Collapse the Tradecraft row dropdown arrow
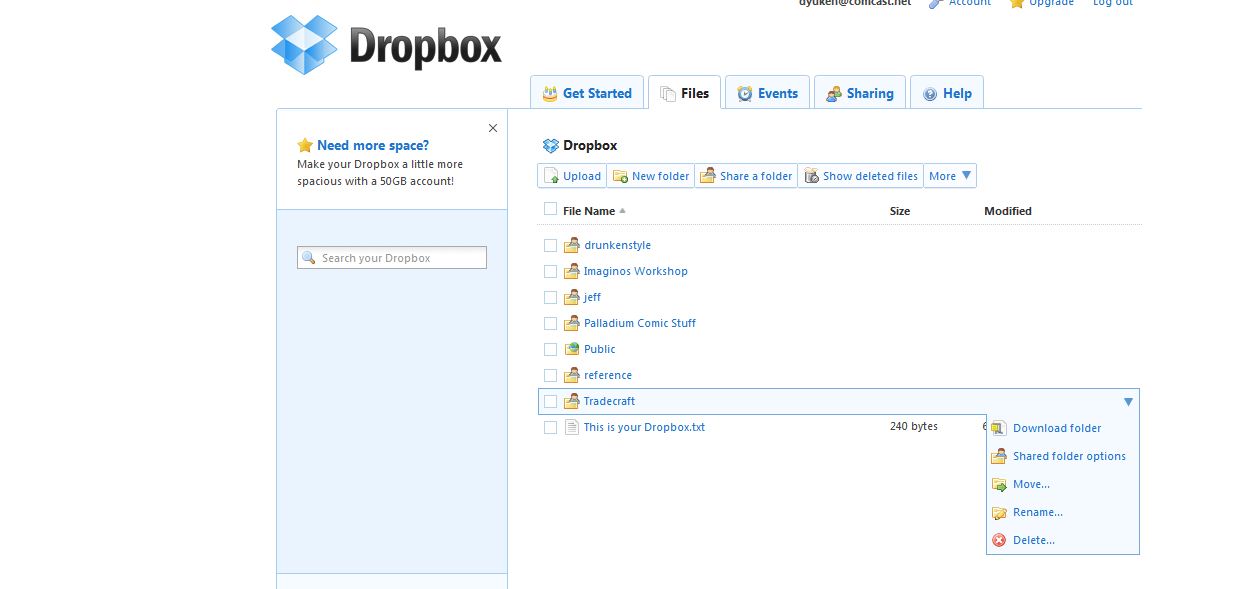 1128,402
